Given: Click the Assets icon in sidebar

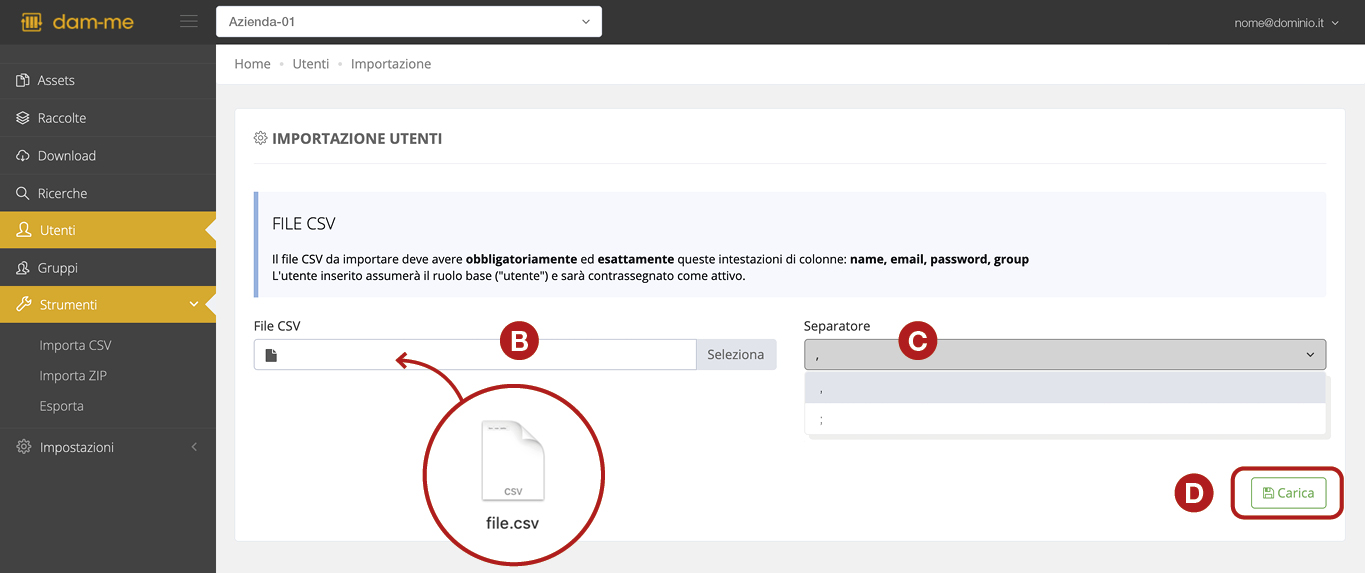Looking at the screenshot, I should (x=23, y=80).
